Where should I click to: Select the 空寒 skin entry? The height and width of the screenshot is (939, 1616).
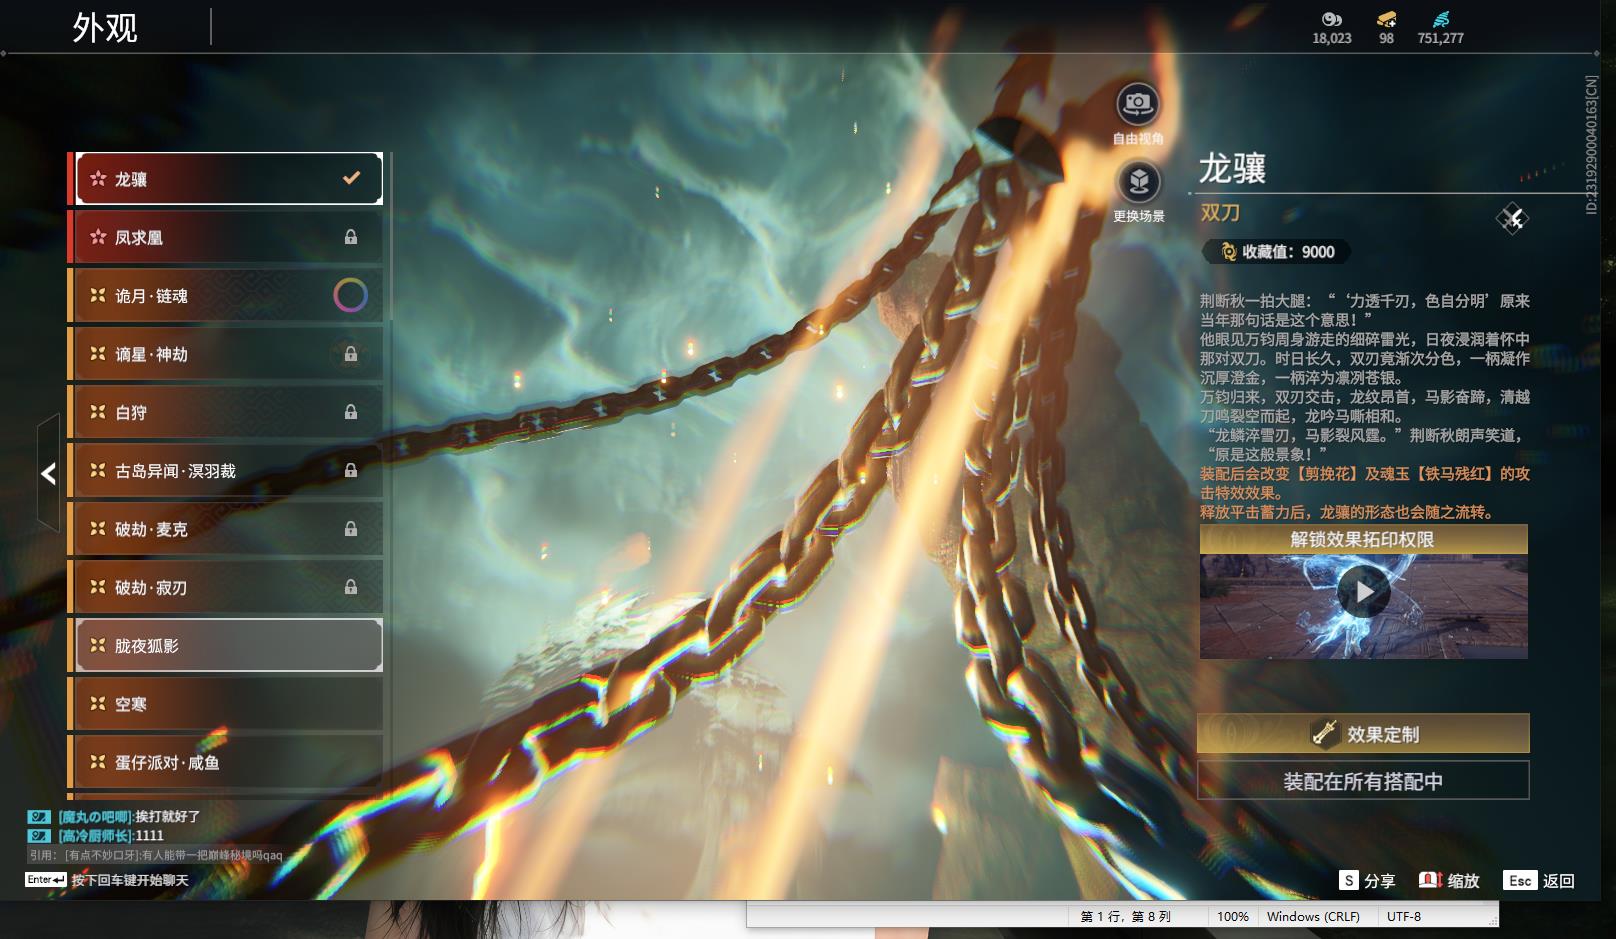click(x=227, y=704)
